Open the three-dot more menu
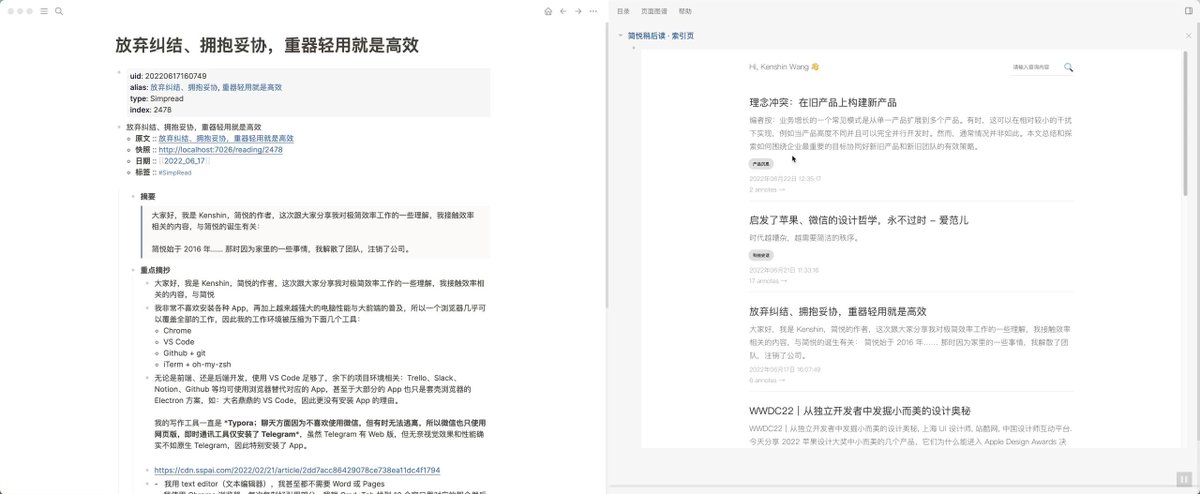 595,11
